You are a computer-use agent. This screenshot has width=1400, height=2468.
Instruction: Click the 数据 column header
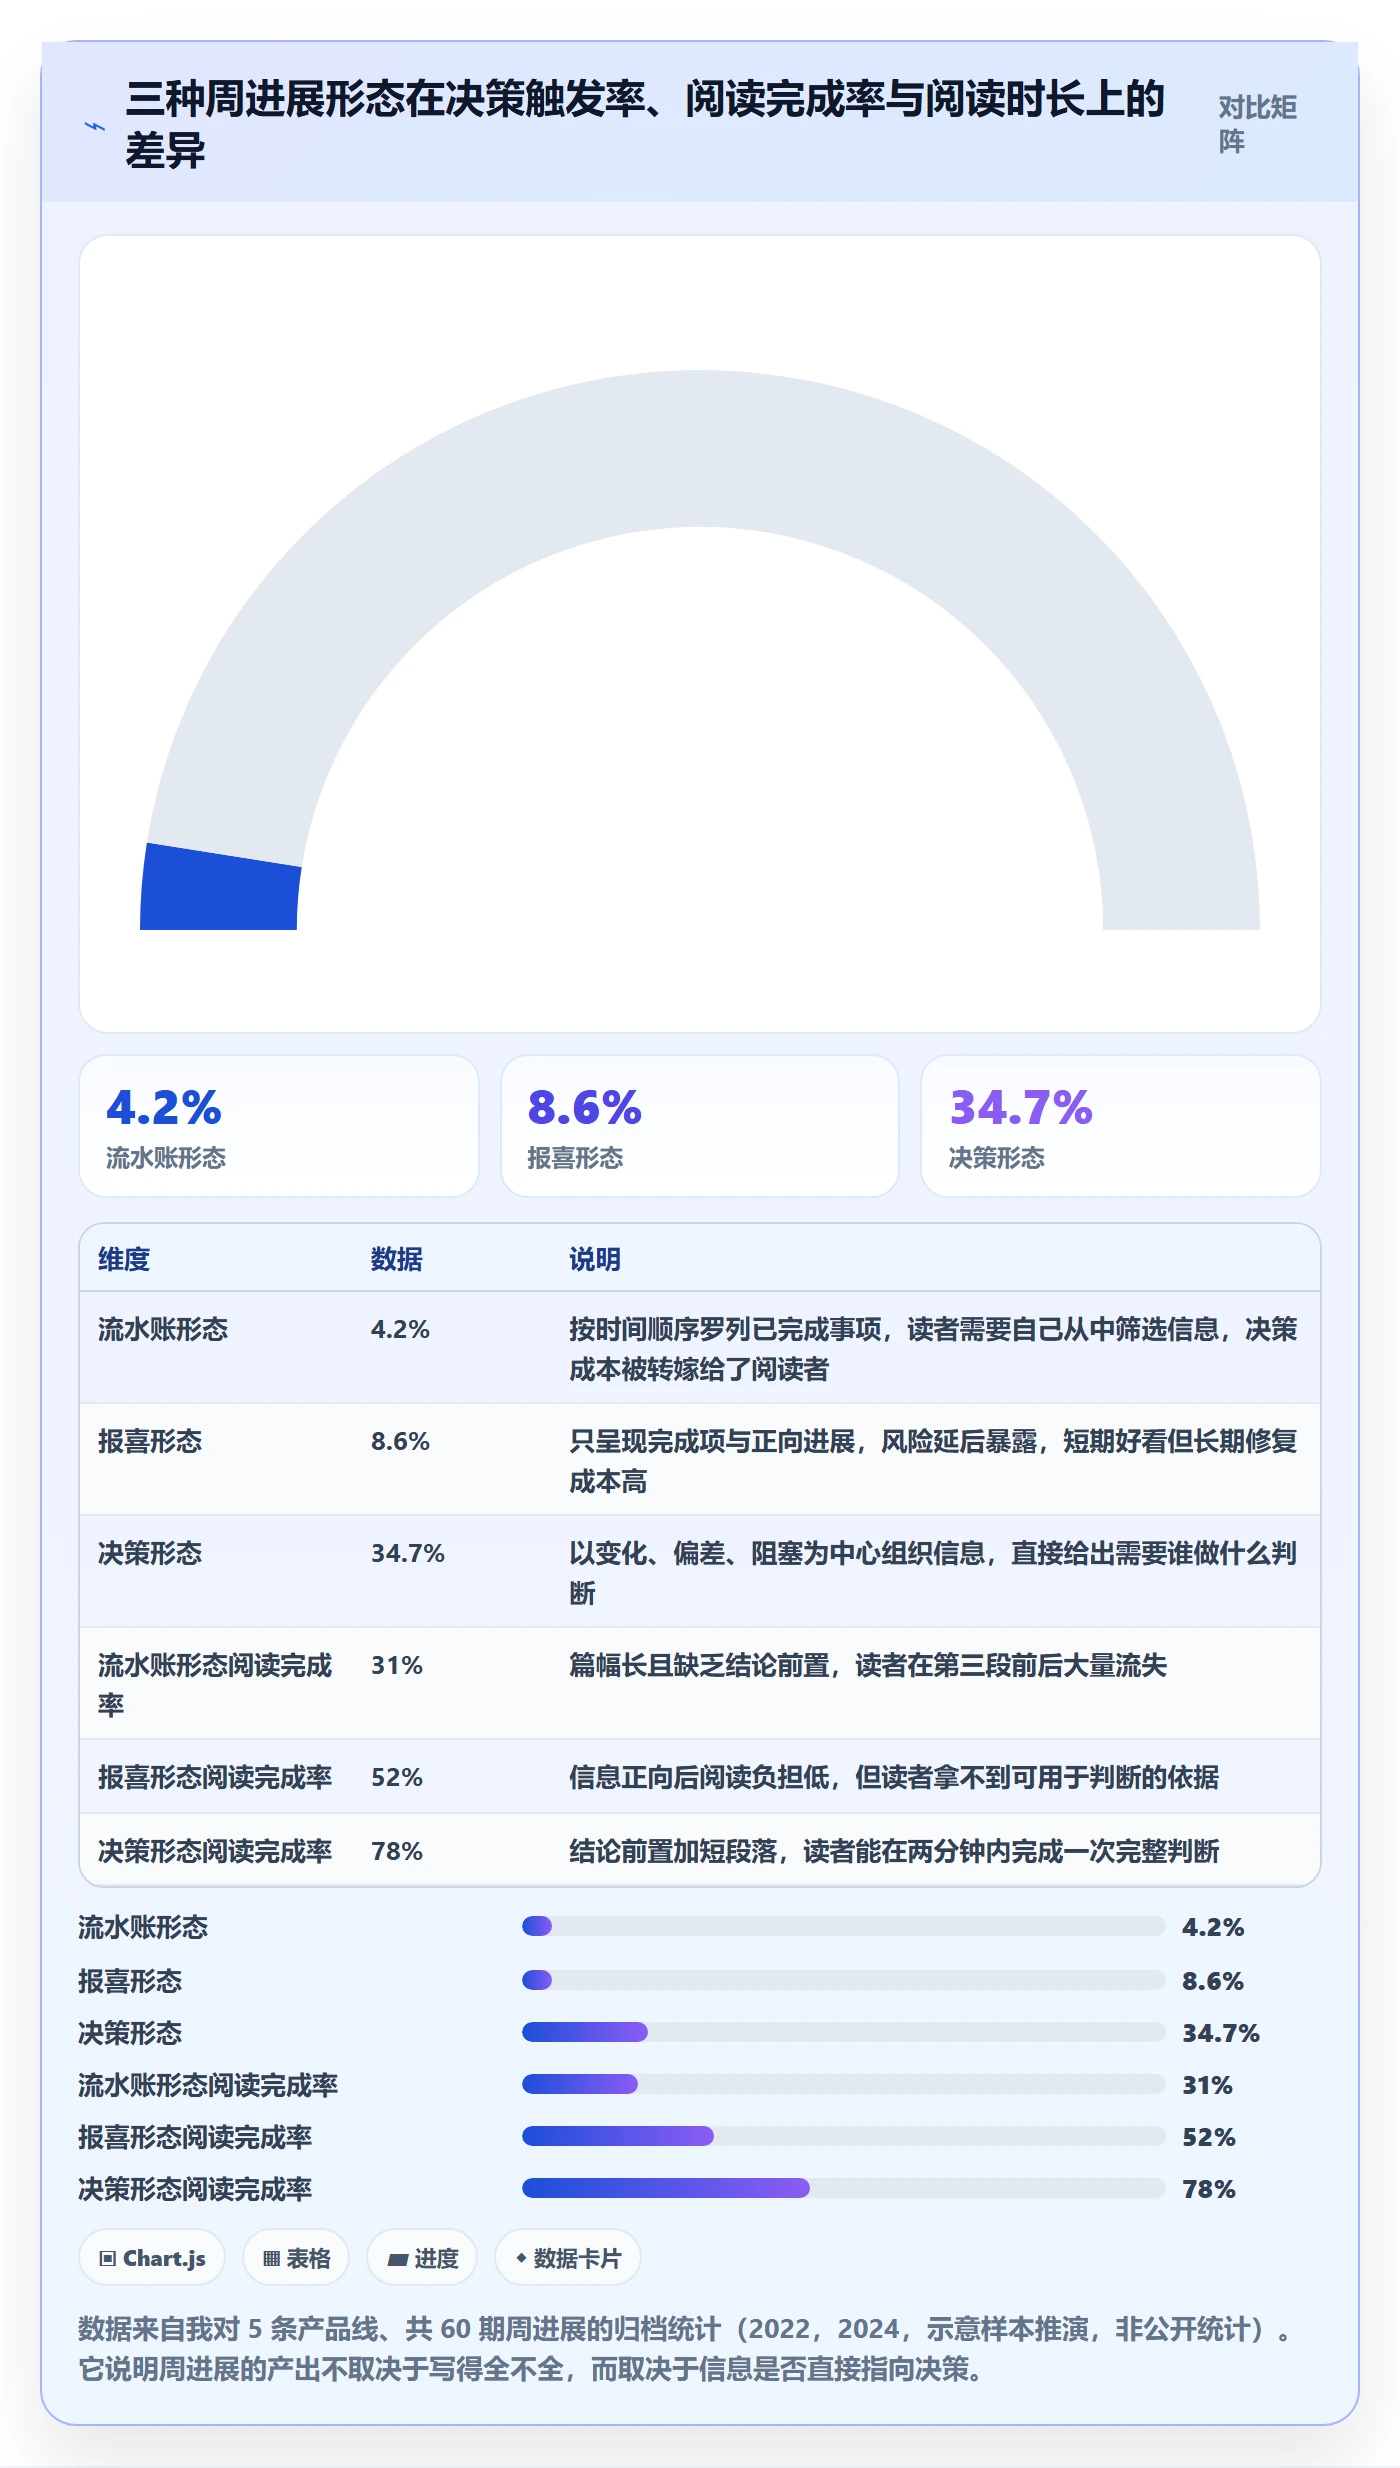tap(397, 1259)
